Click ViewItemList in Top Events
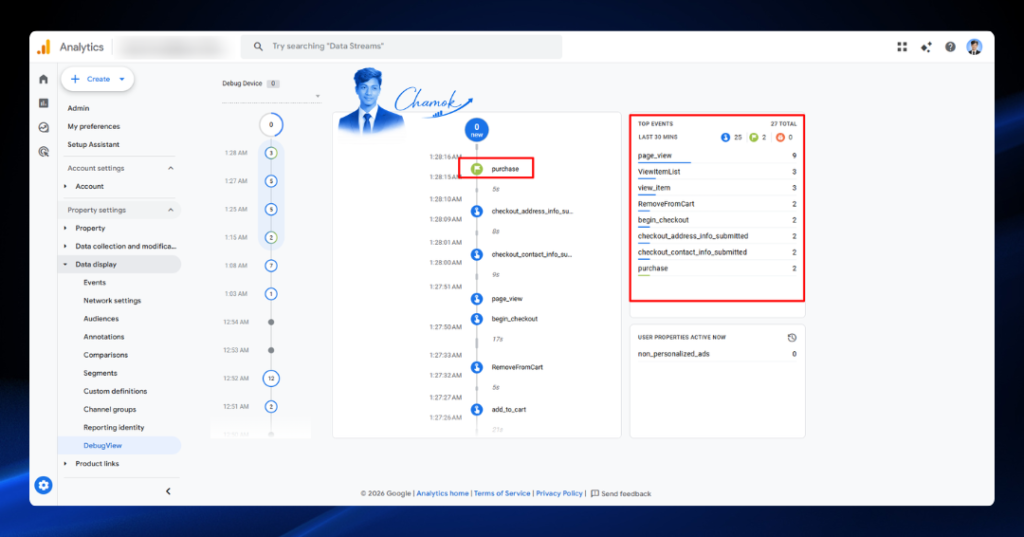Viewport: 1024px width, 537px height. click(659, 172)
